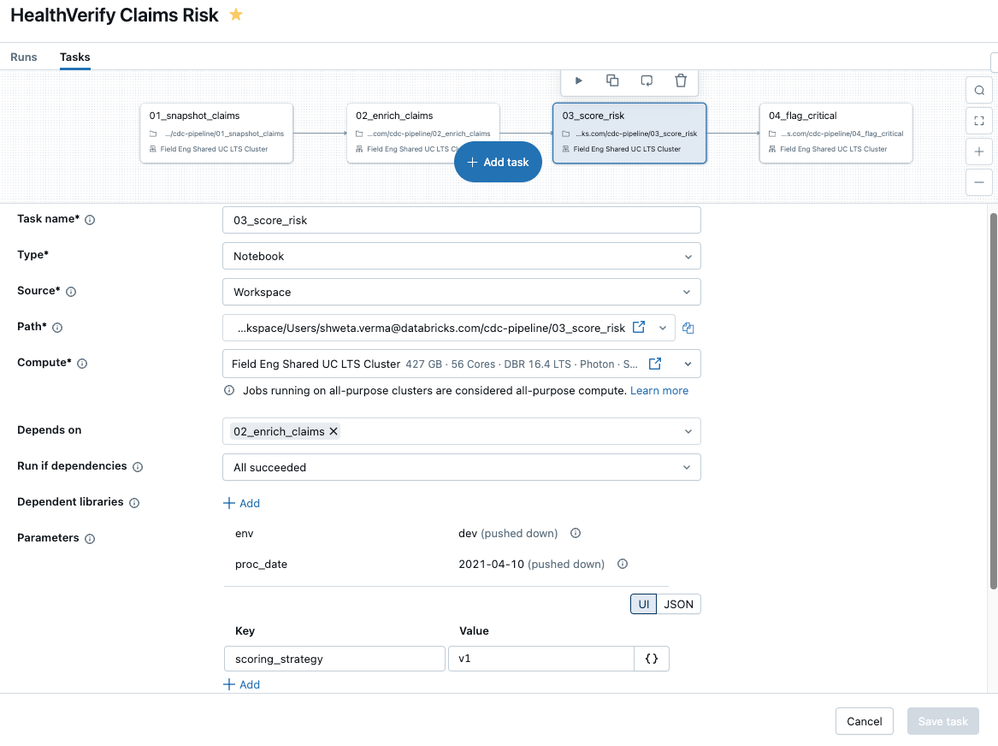Zoom in on the task graph
This screenshot has width=998, height=746.
click(979, 151)
